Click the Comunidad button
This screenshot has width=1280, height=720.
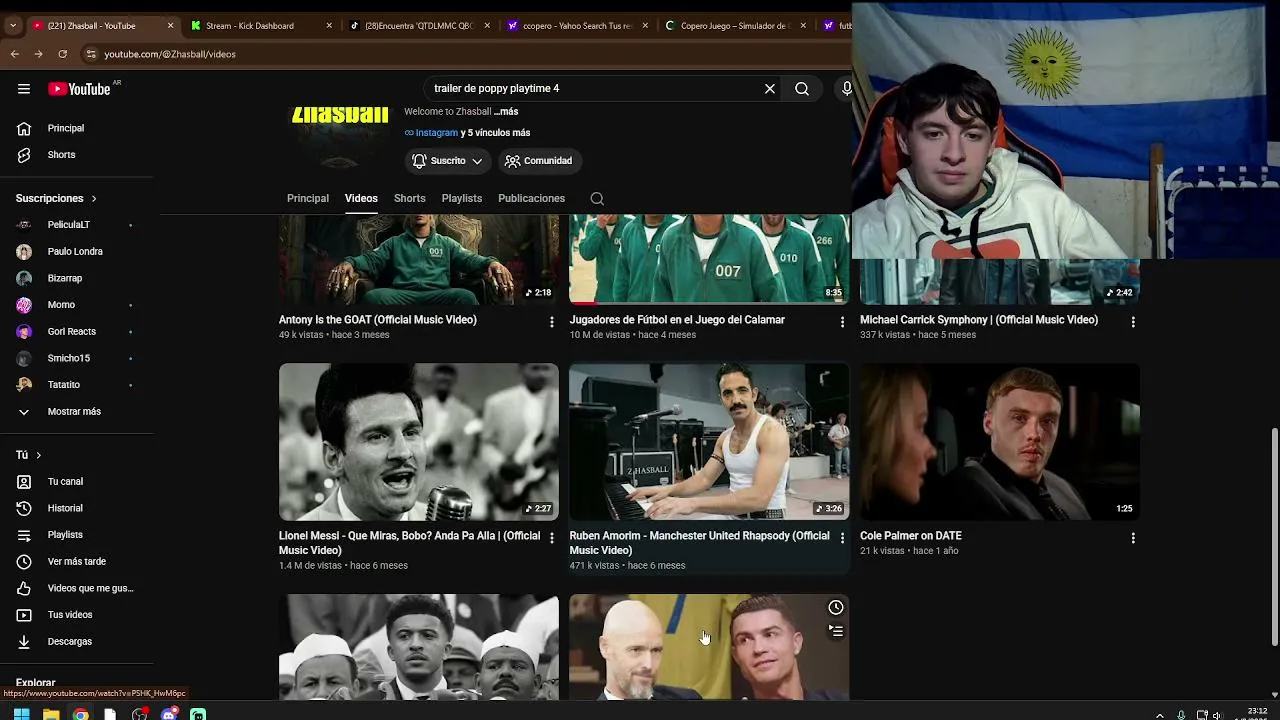(538, 161)
